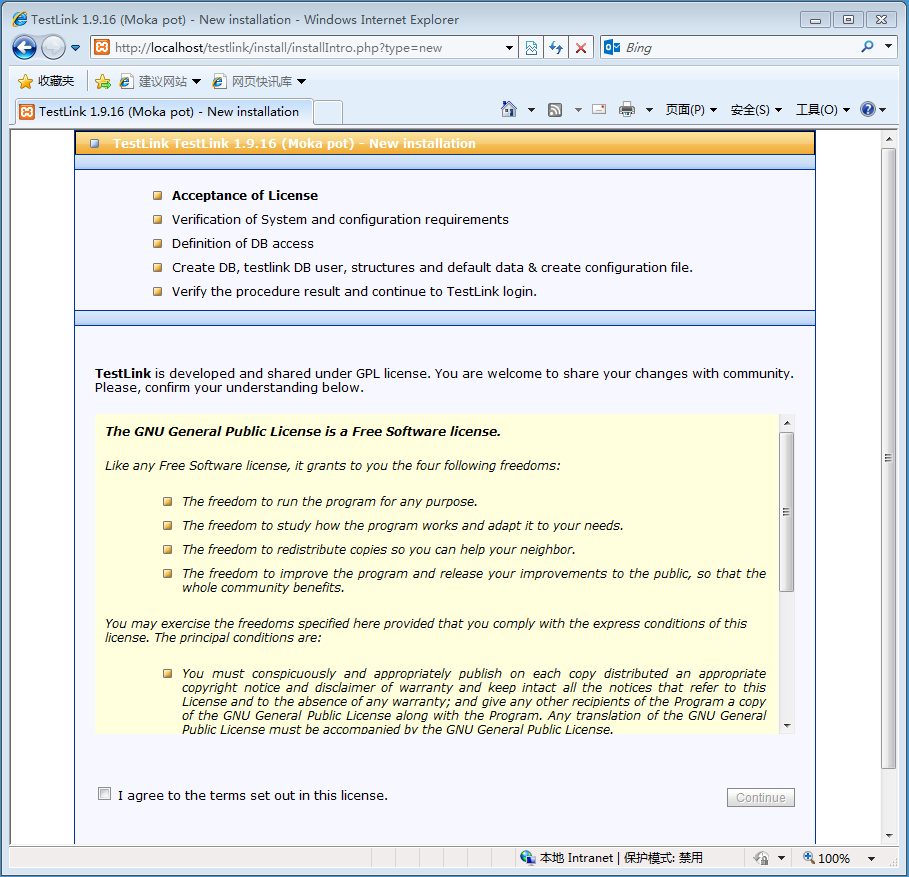Screen dimensions: 909x877
Task: Tick the I agree to the terms checkbox
Action: 104,794
